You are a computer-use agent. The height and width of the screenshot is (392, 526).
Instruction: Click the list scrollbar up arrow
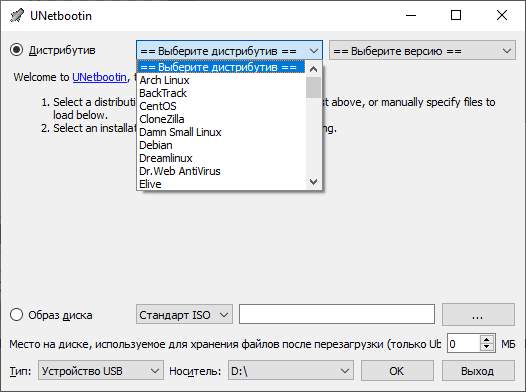313,69
